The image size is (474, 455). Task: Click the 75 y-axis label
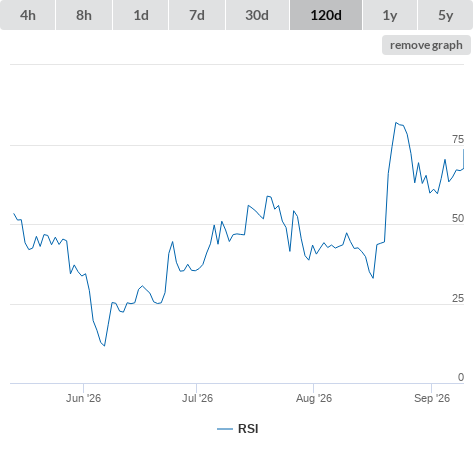458,139
